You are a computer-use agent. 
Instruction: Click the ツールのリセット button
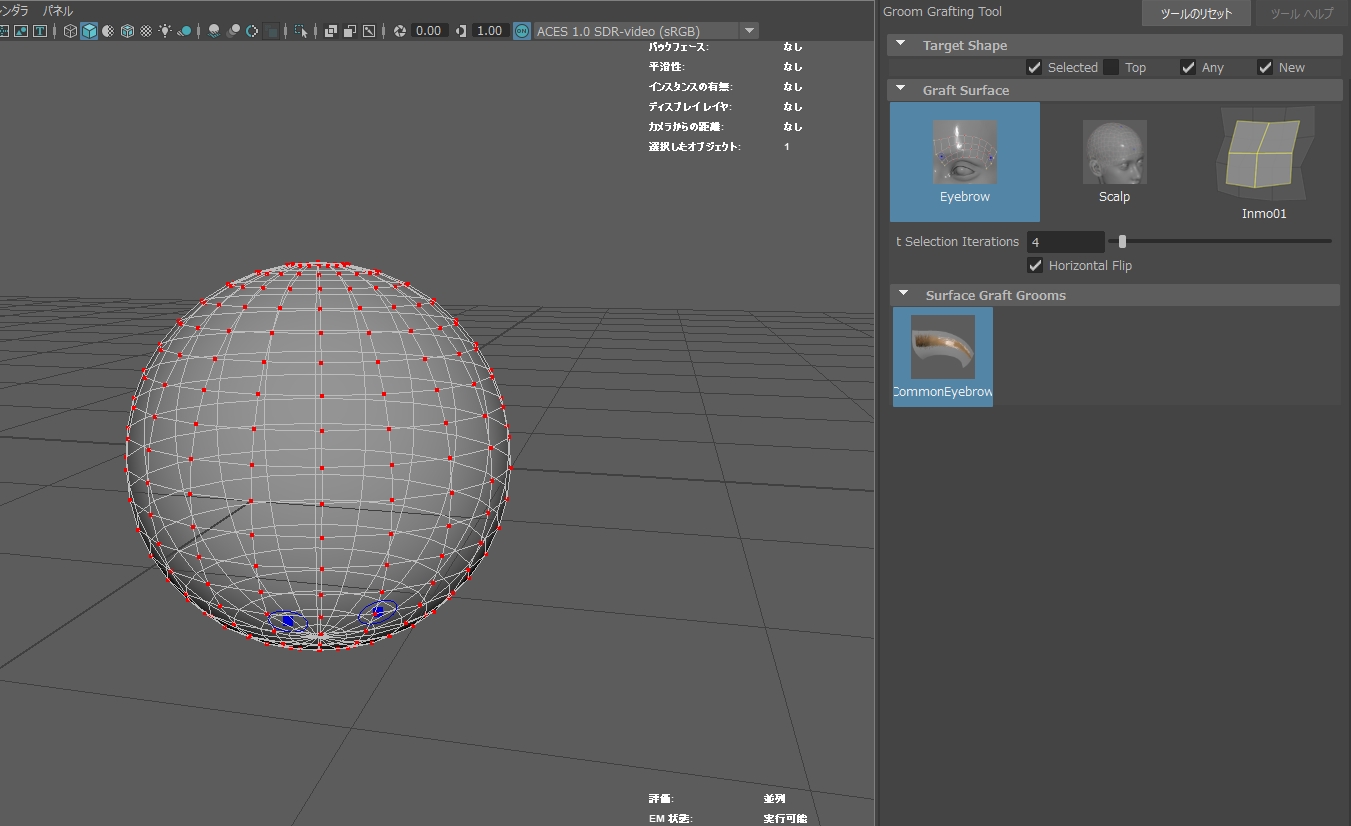point(1196,14)
